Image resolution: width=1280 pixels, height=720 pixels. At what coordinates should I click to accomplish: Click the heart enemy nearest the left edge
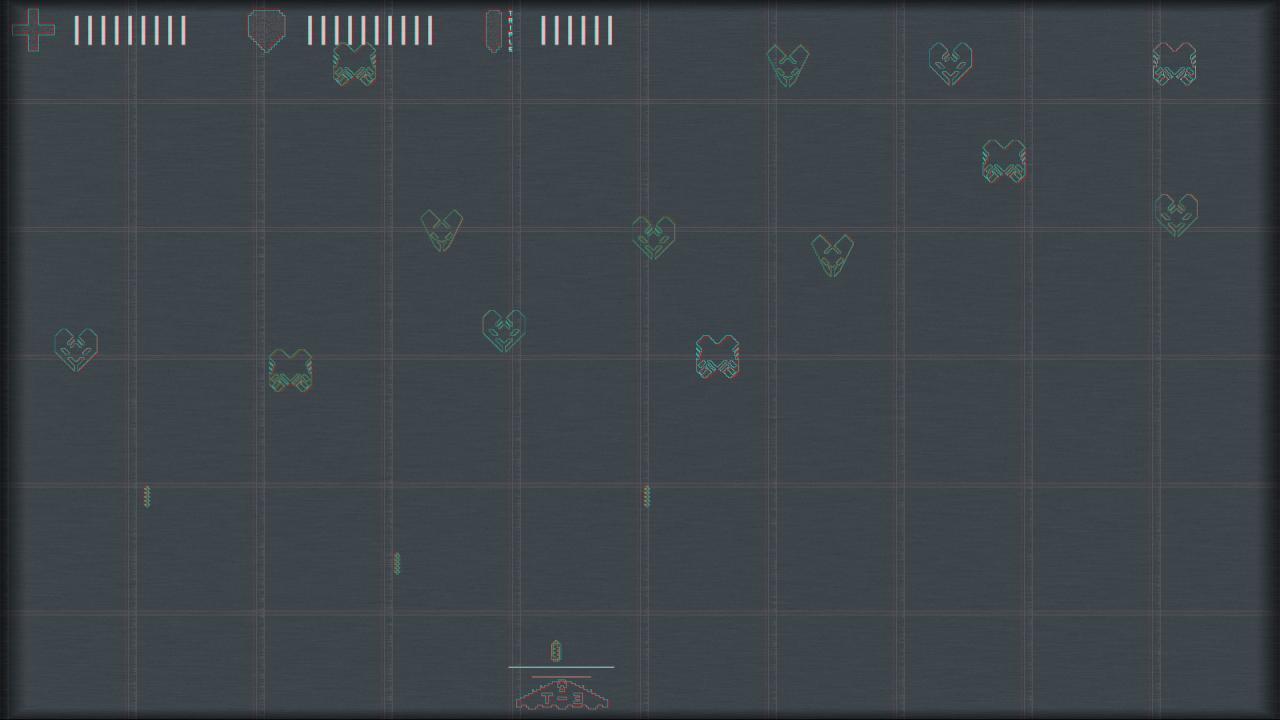tap(76, 349)
